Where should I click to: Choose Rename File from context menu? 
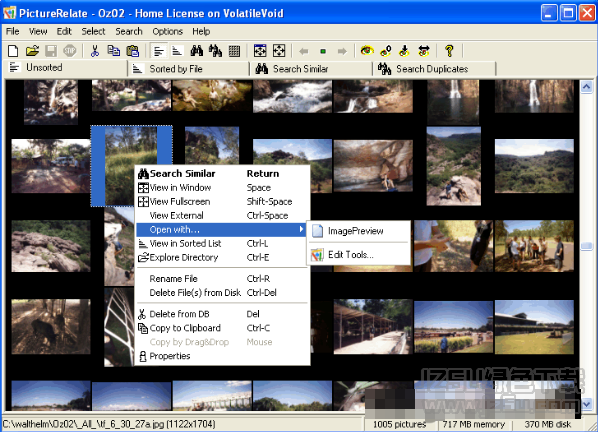222,279
